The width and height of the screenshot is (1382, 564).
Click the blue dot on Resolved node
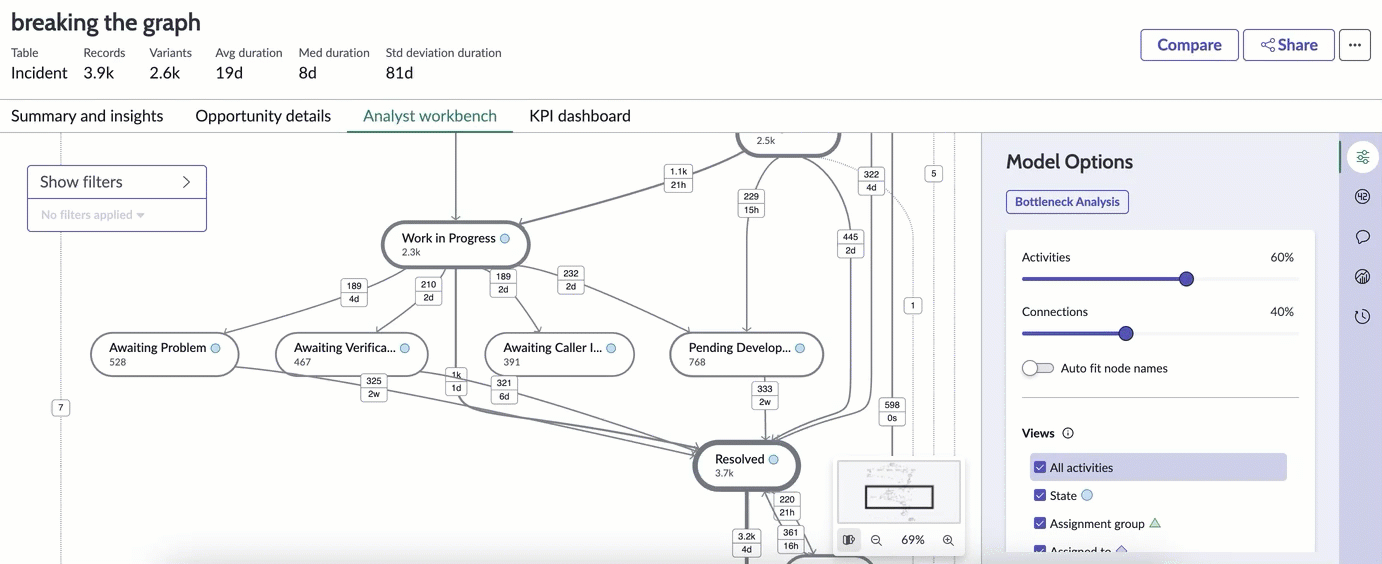pos(773,459)
